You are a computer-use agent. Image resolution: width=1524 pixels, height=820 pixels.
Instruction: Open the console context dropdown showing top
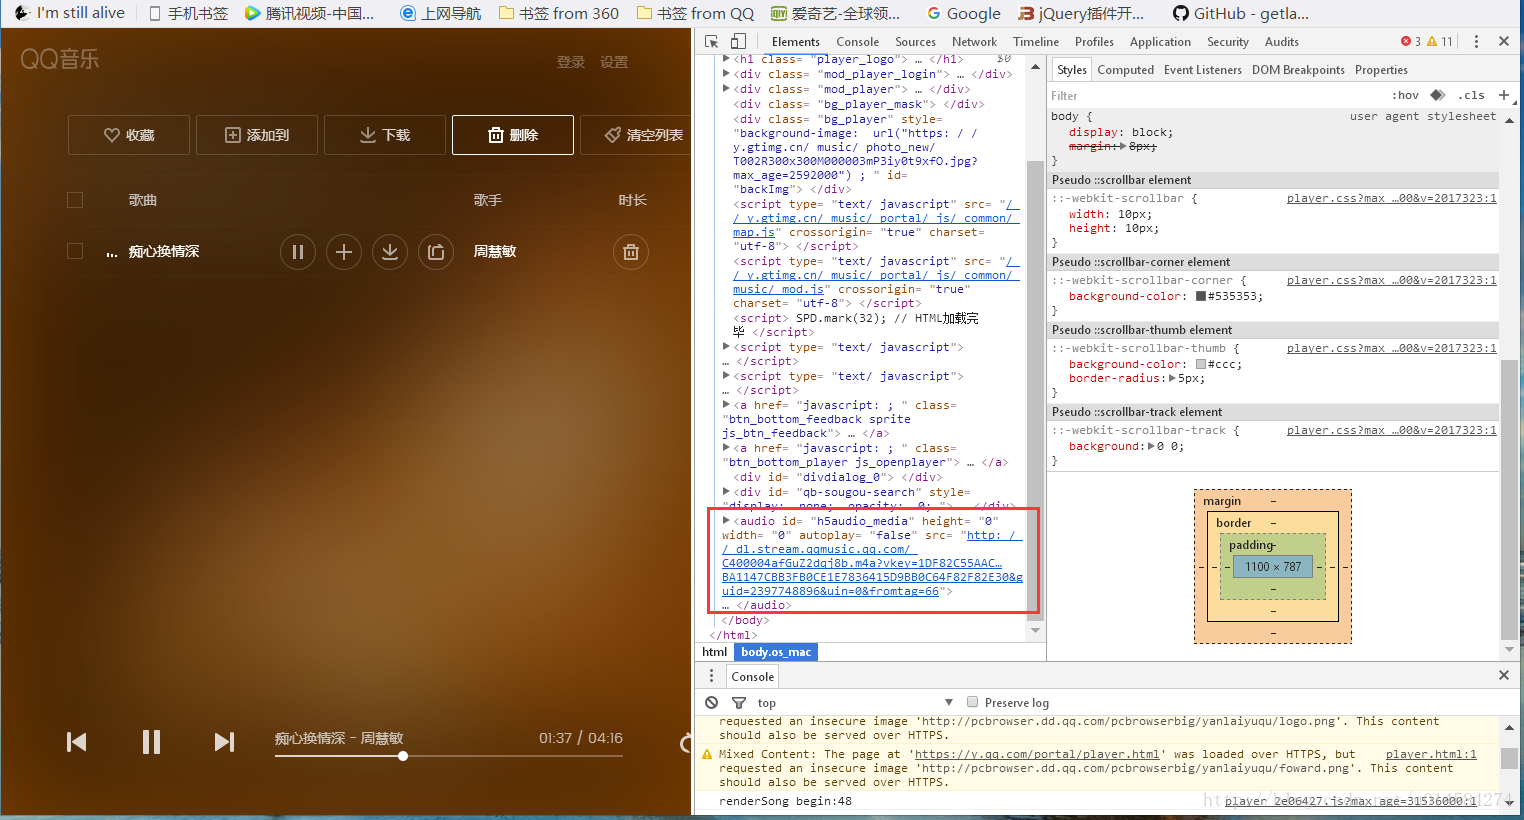pos(855,703)
